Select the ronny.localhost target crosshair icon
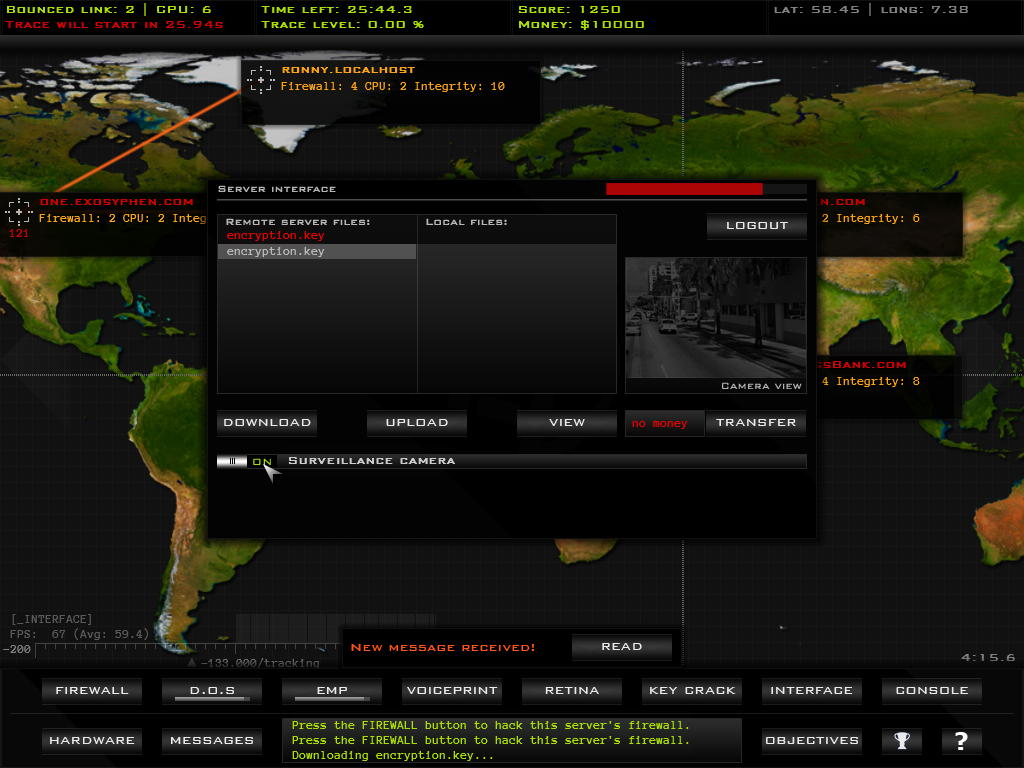This screenshot has height=768, width=1024. pos(260,80)
